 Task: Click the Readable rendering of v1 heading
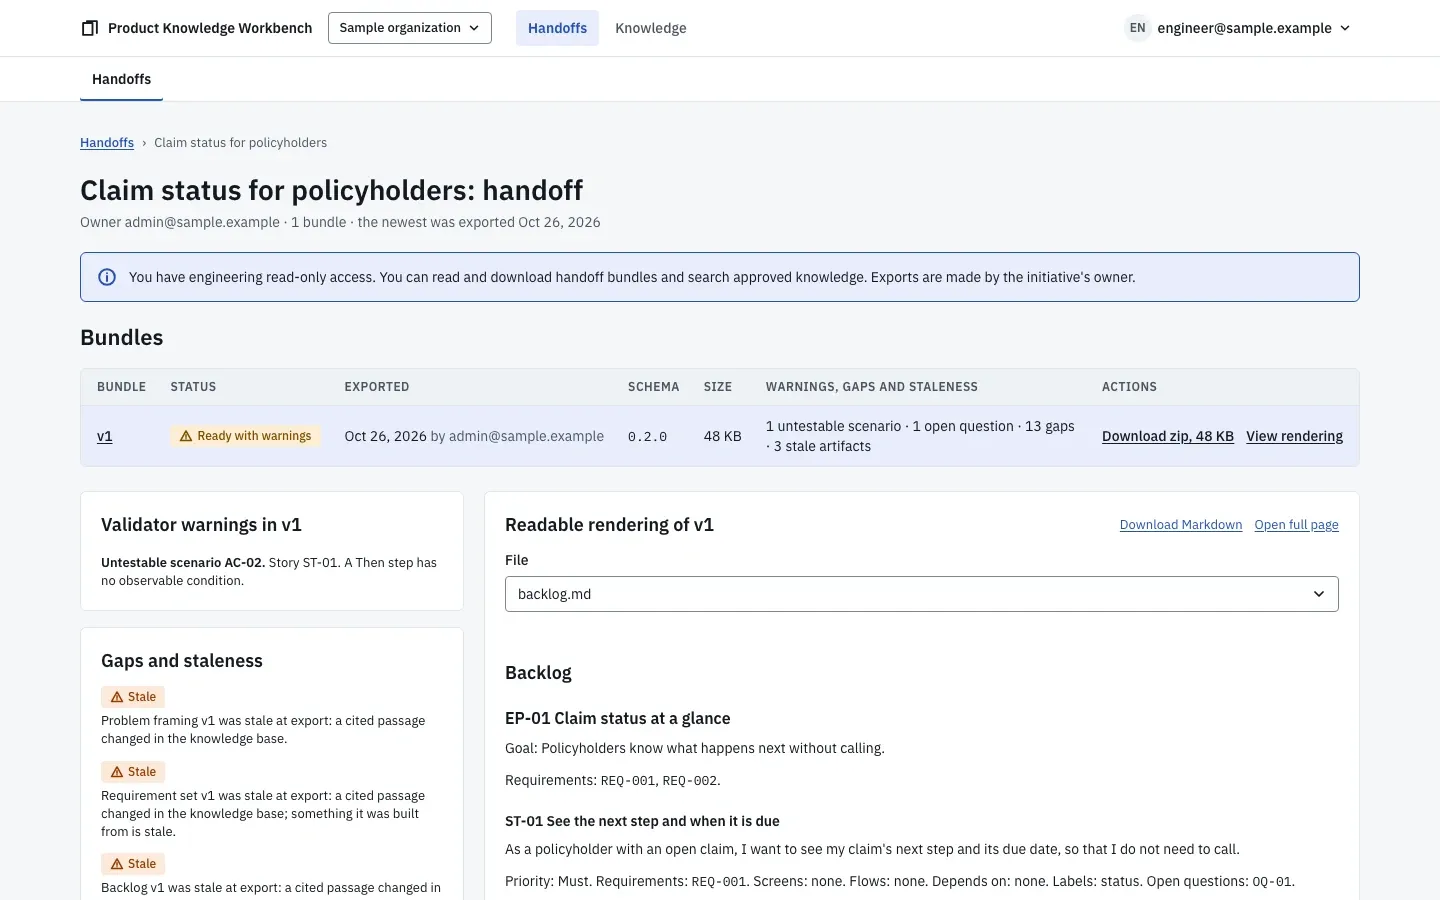point(609,525)
